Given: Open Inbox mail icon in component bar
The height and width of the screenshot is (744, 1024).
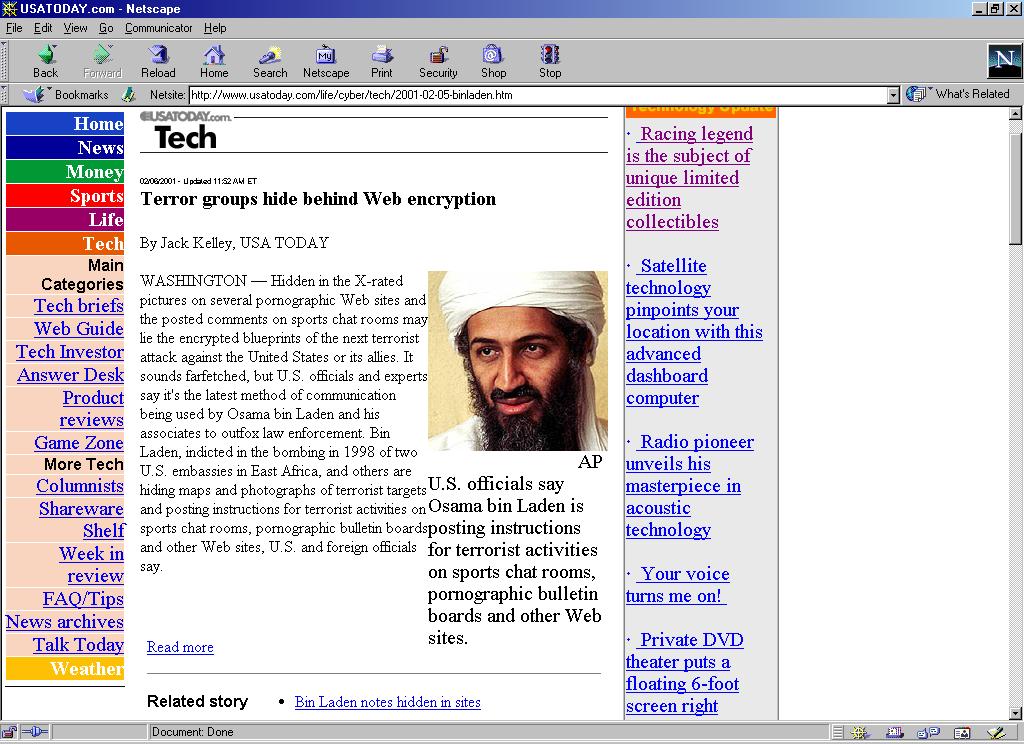Looking at the screenshot, I should click(x=894, y=733).
